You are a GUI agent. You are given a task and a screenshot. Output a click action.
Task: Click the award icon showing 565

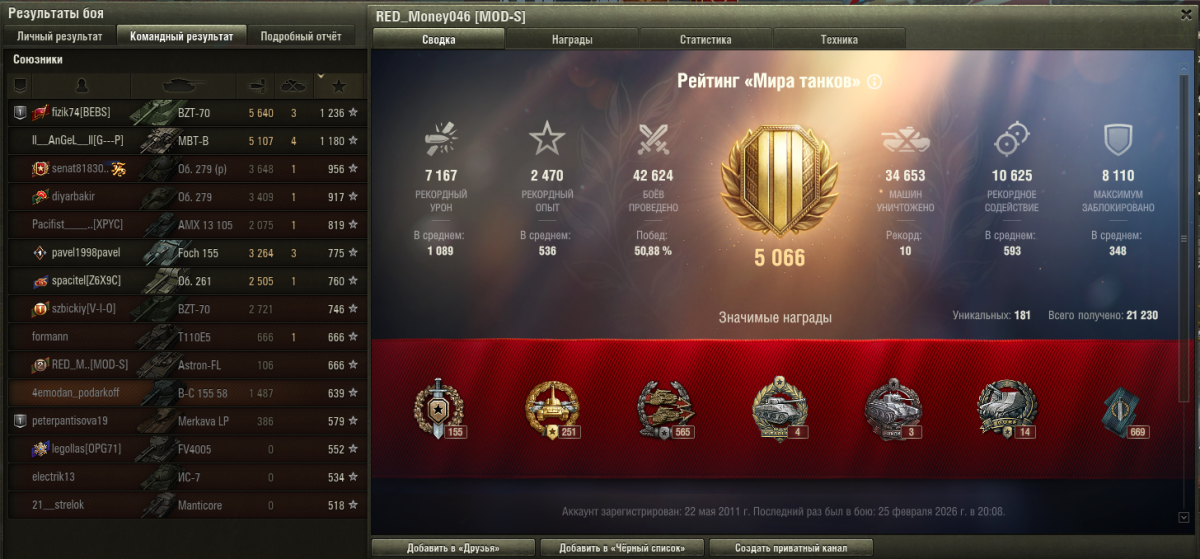coord(665,409)
